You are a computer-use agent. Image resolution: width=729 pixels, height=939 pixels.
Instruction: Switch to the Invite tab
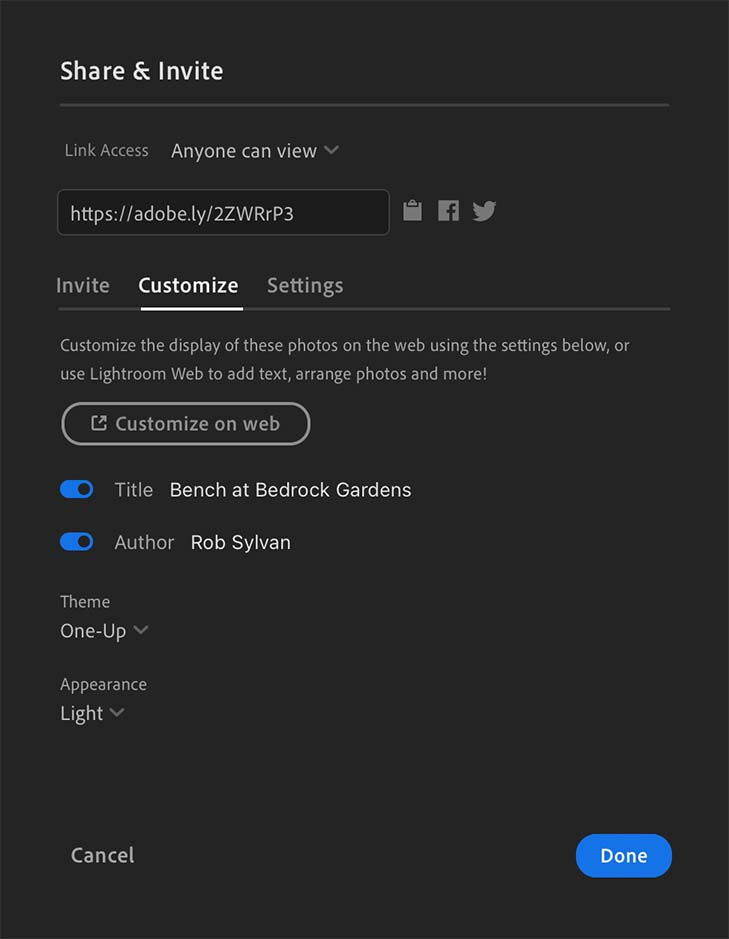(83, 285)
